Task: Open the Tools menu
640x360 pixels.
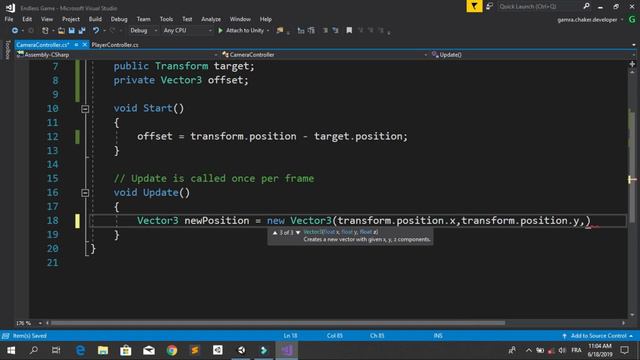Action: click(x=166, y=19)
